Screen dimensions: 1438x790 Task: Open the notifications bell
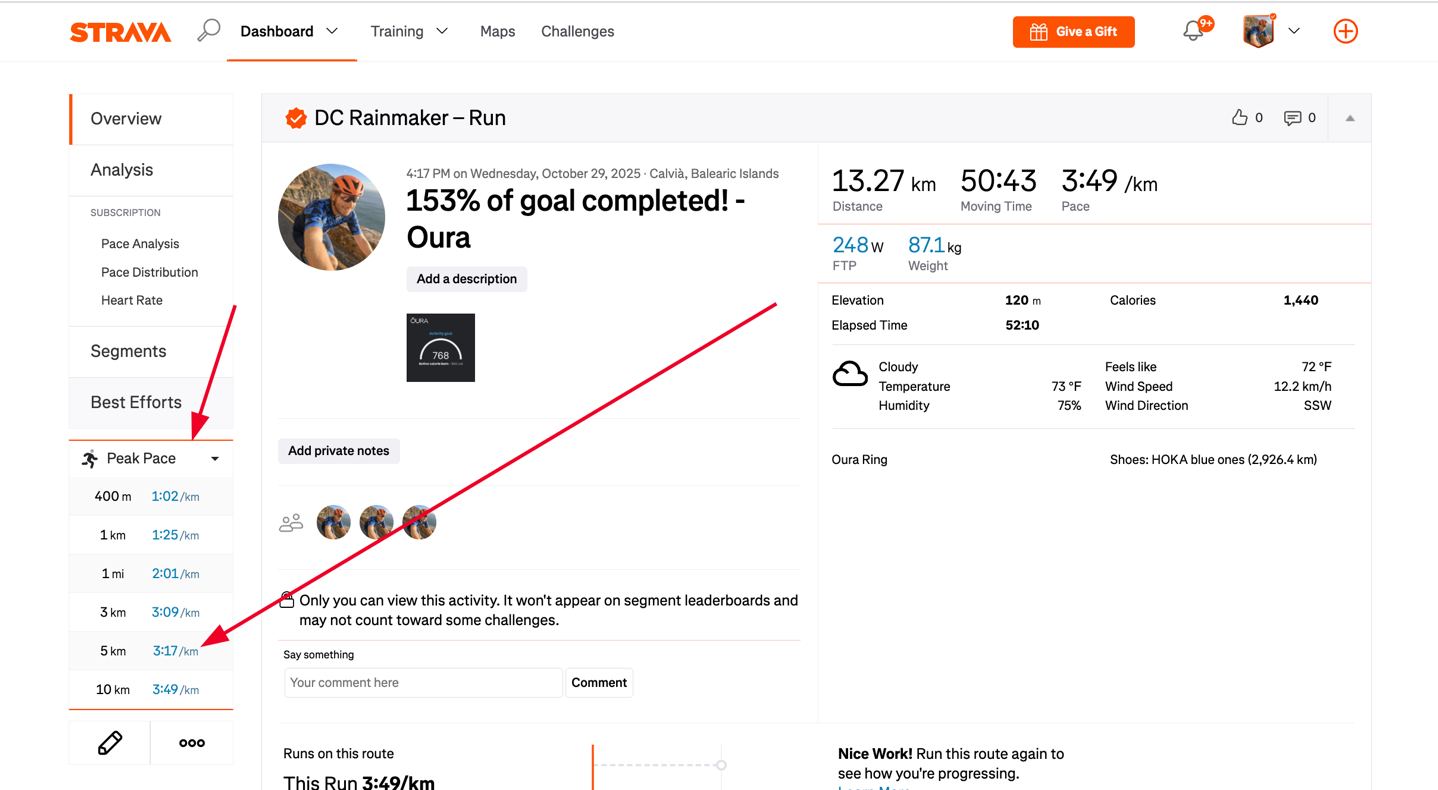point(1193,32)
